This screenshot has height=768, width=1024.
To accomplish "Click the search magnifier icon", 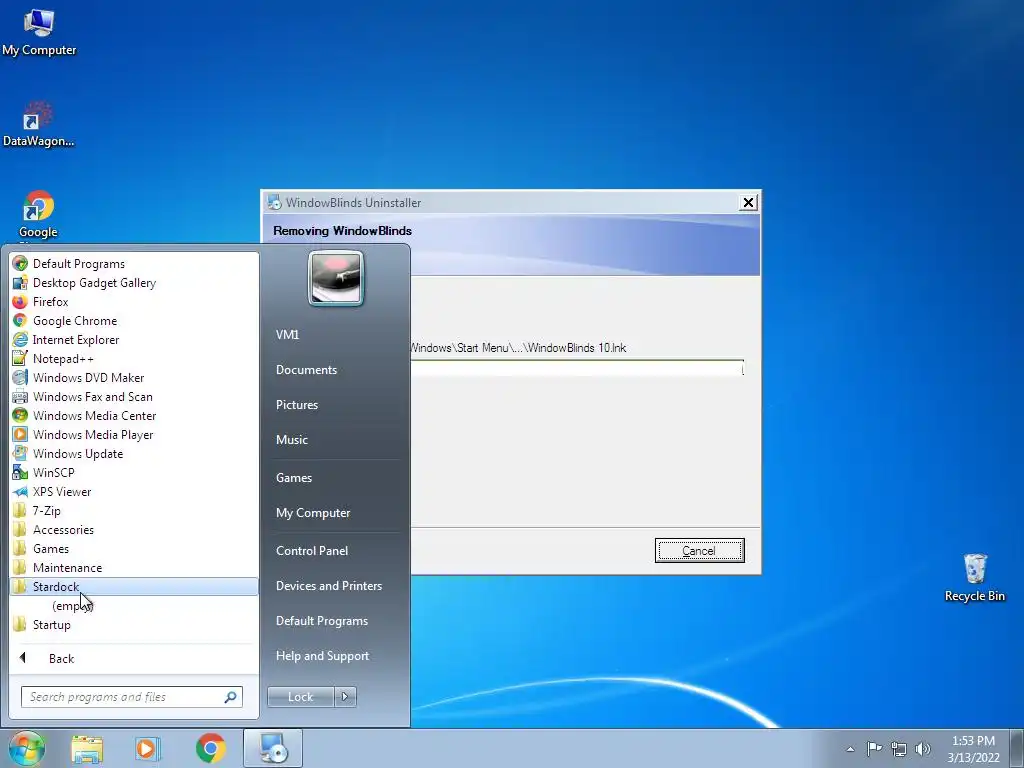I will coord(231,697).
